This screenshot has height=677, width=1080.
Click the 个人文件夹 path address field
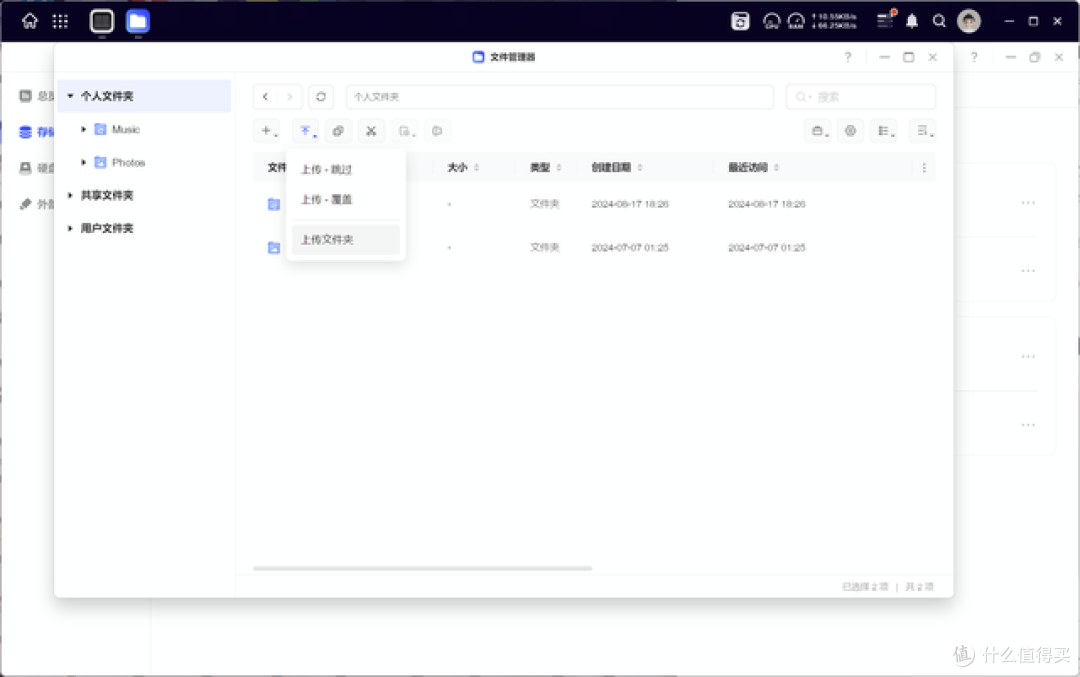click(560, 96)
